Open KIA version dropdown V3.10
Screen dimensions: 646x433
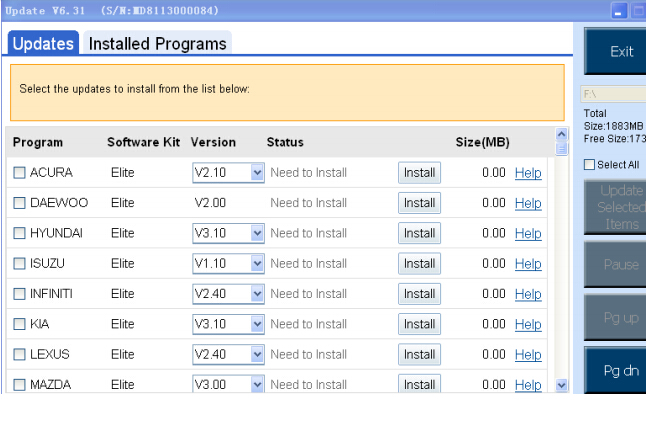(228, 324)
